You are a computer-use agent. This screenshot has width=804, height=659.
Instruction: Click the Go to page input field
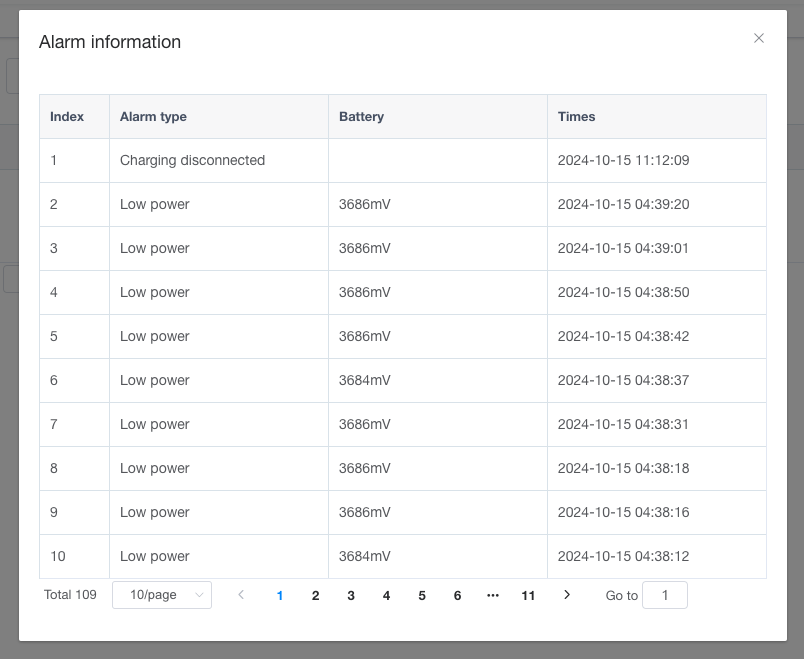point(665,595)
